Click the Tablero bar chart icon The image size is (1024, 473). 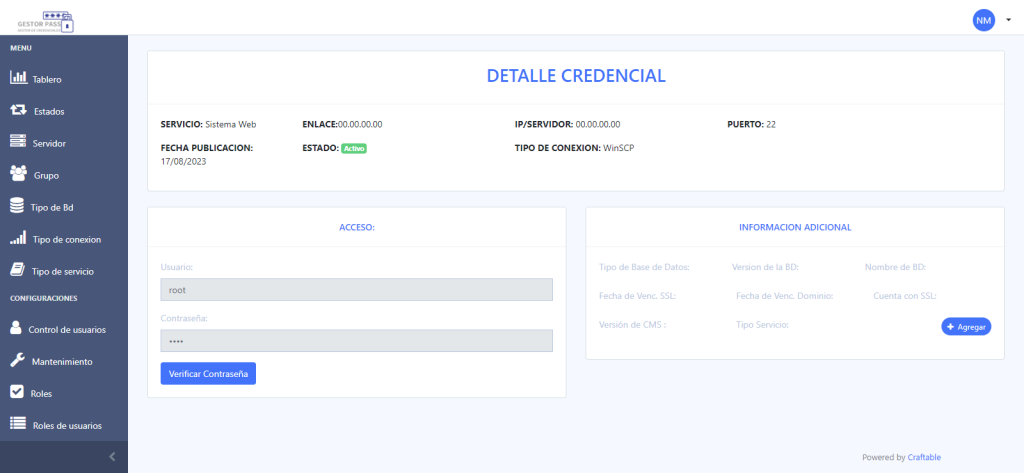(x=17, y=78)
